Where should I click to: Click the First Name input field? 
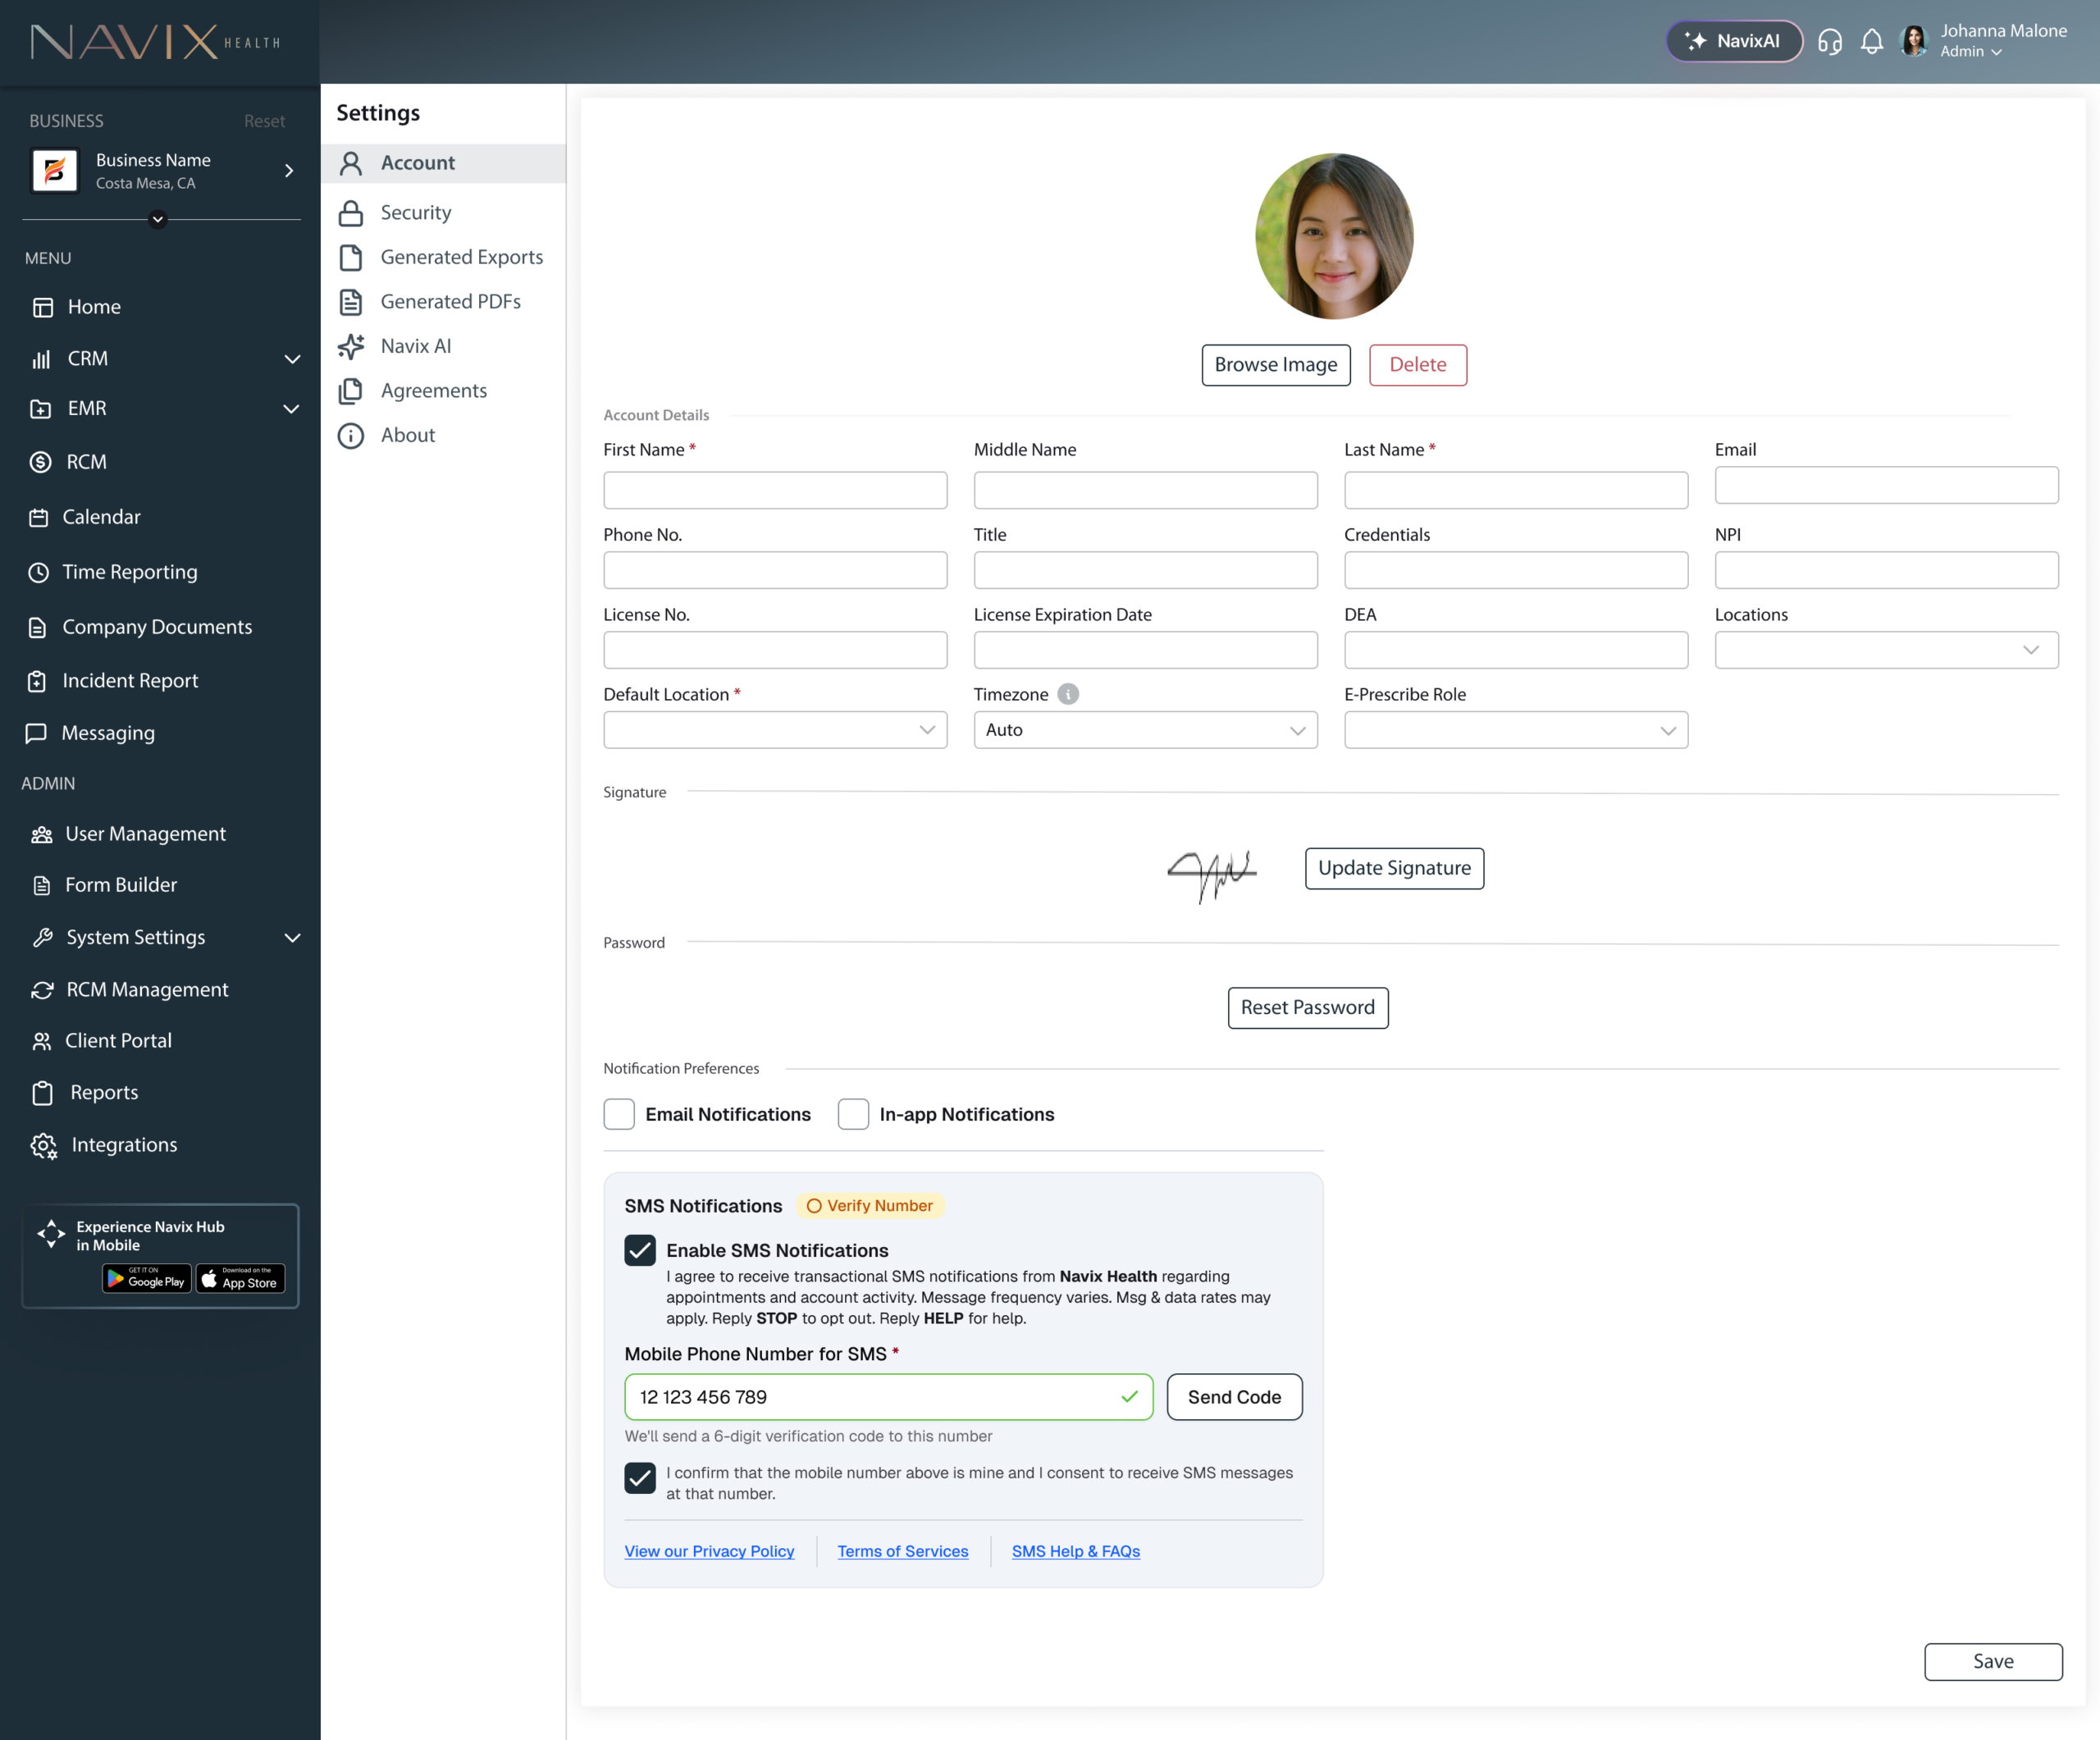[775, 490]
